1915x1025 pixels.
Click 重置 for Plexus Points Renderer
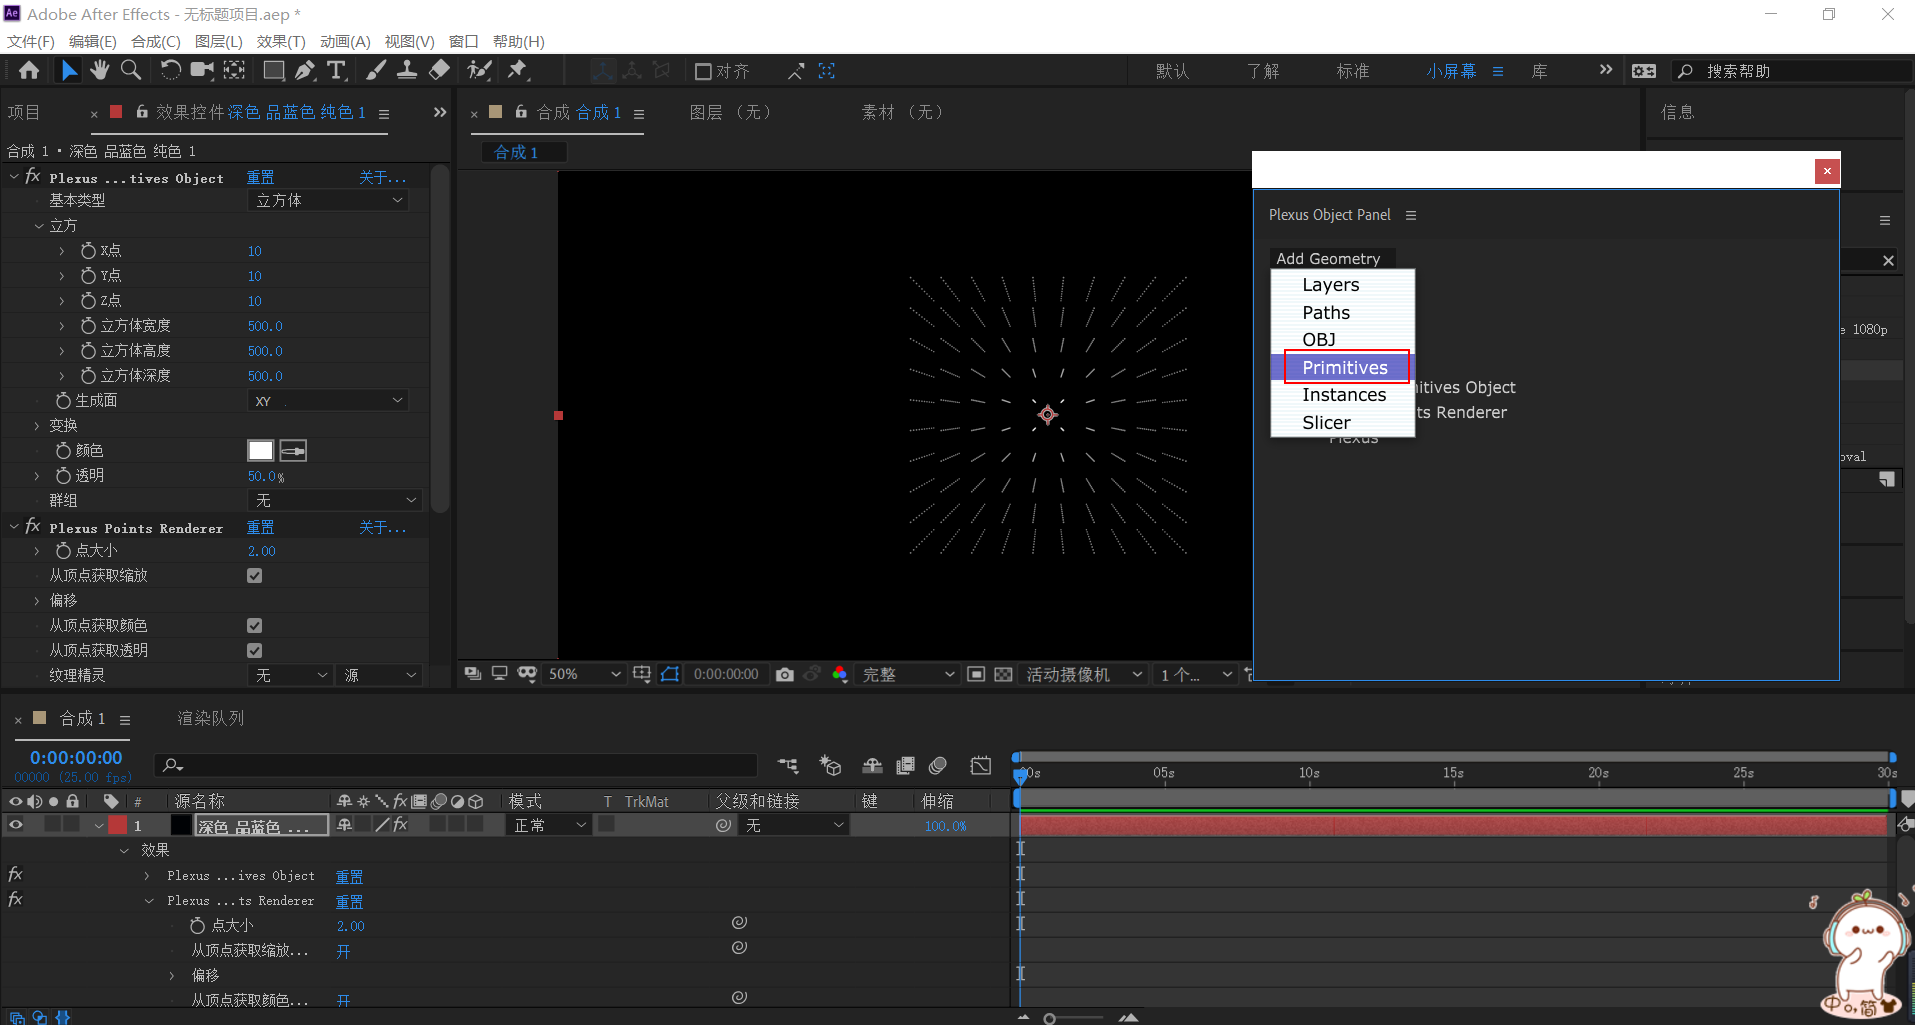pyautogui.click(x=260, y=527)
